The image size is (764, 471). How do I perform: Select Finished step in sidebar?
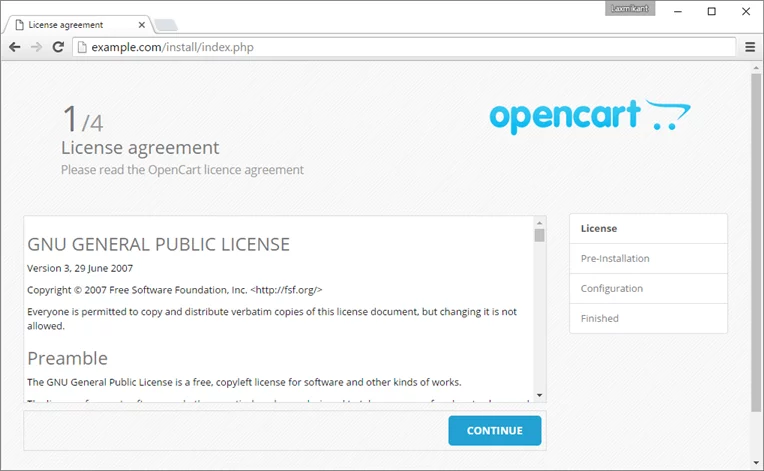point(648,319)
